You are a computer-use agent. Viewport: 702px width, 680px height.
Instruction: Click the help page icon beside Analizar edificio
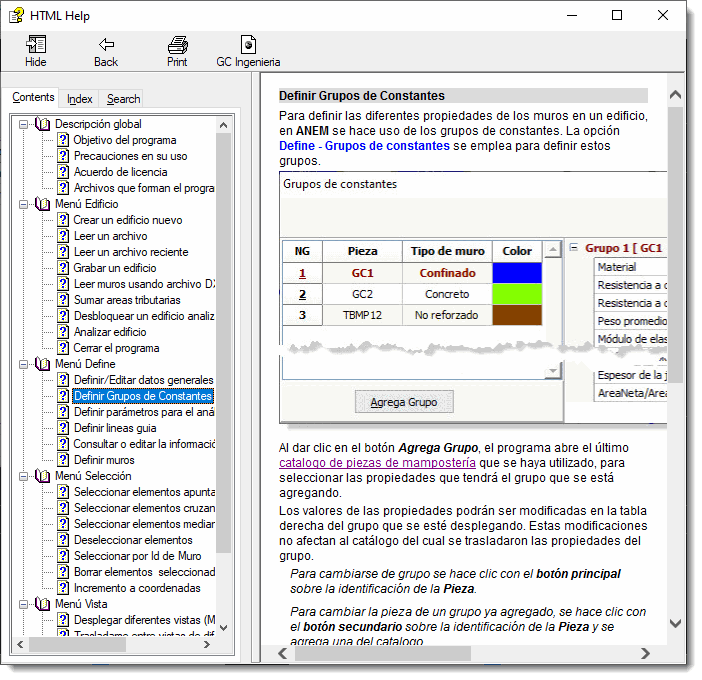[x=63, y=332]
